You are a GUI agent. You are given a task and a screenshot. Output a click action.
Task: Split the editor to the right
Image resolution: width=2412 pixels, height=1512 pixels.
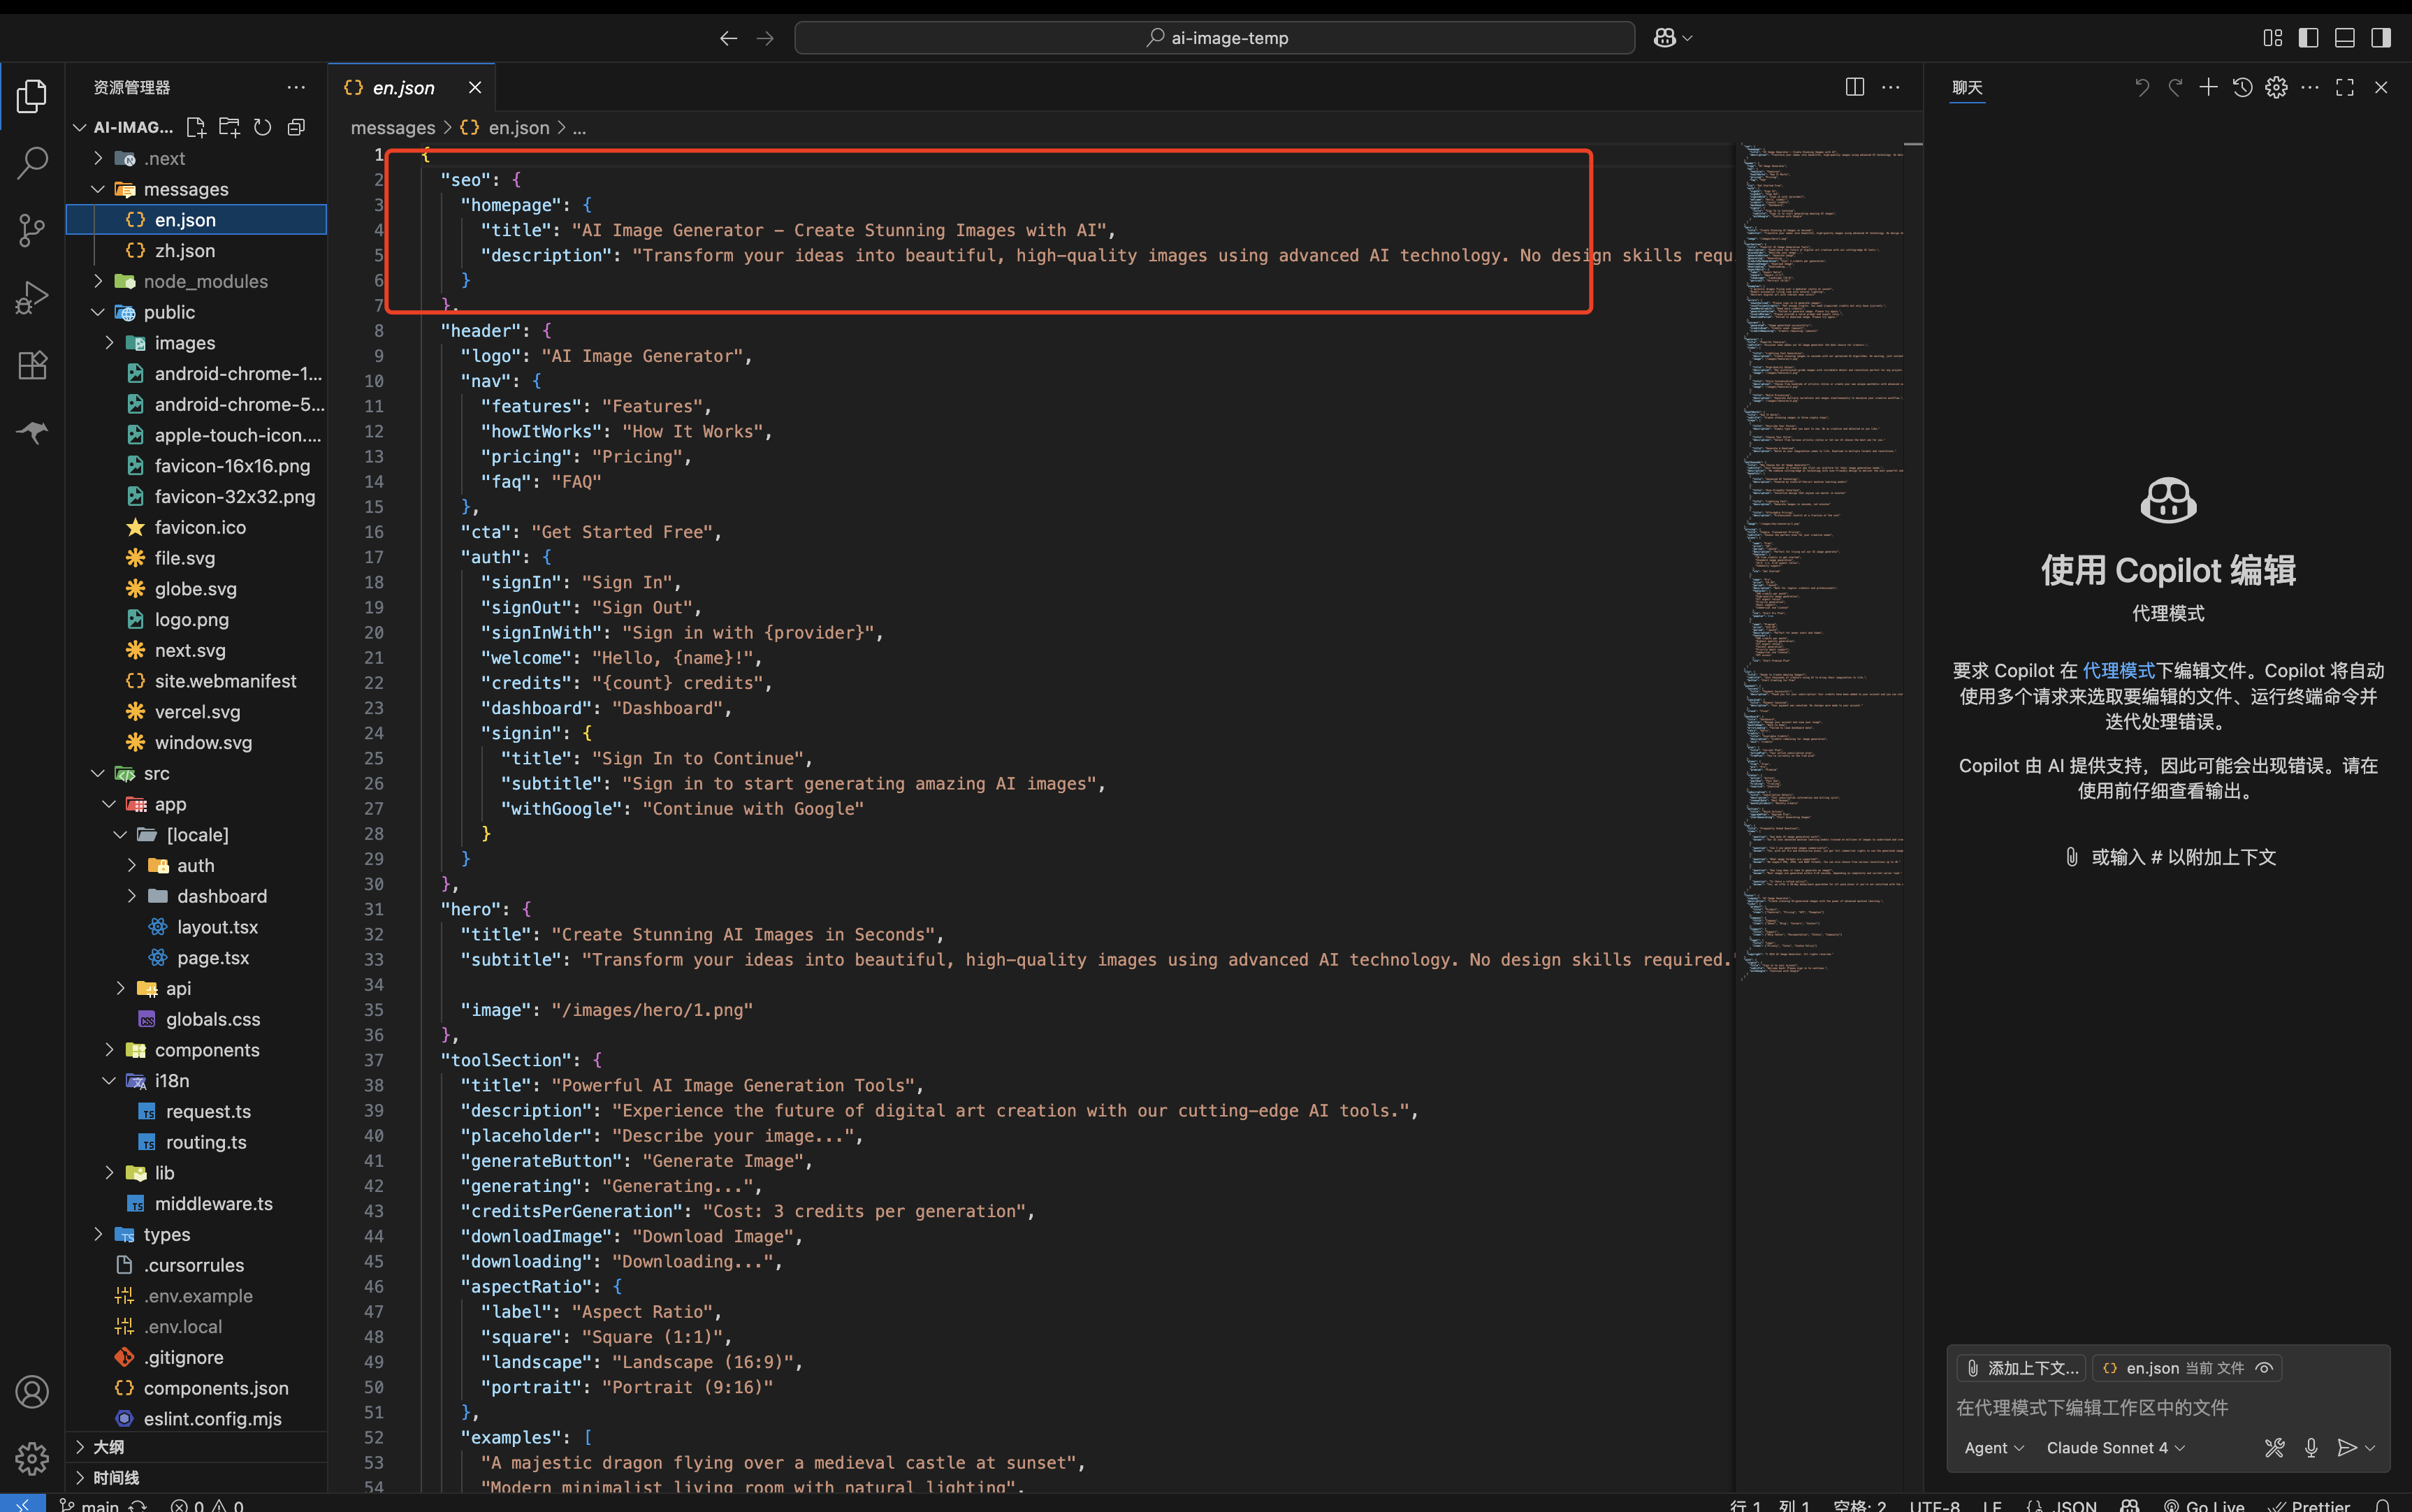[1854, 87]
